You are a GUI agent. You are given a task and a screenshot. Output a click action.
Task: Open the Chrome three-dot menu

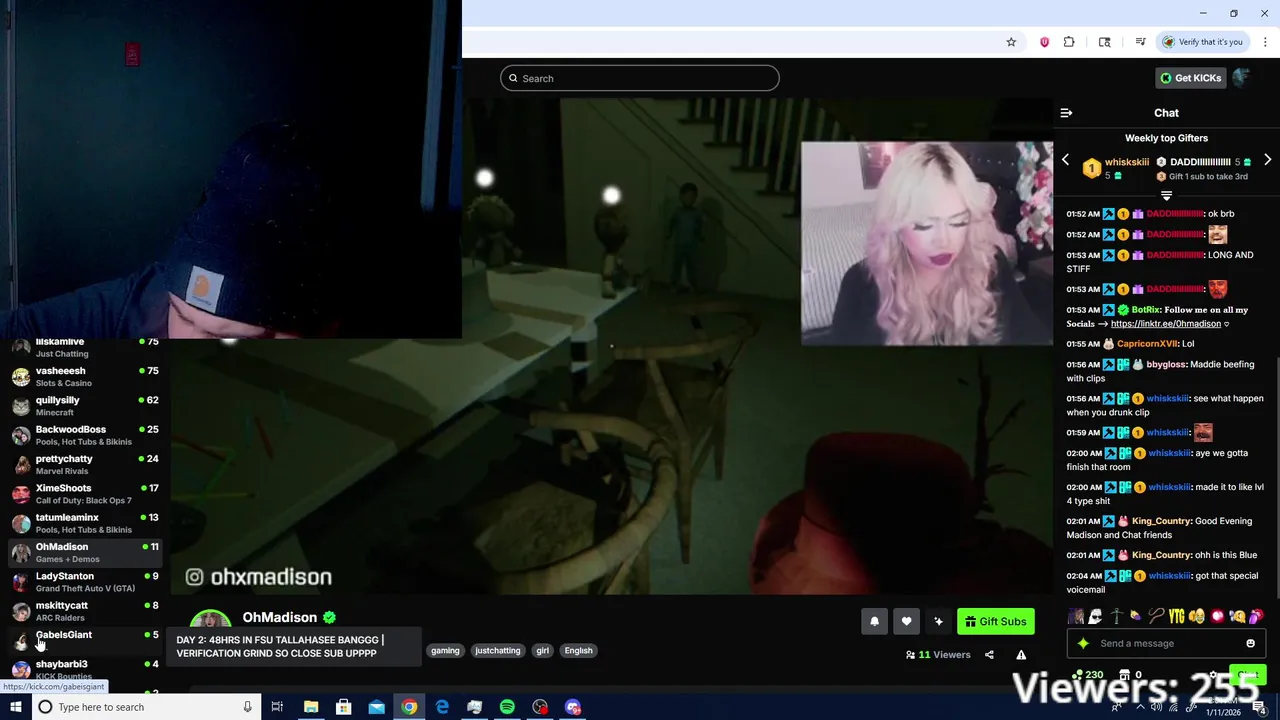tap(1265, 42)
